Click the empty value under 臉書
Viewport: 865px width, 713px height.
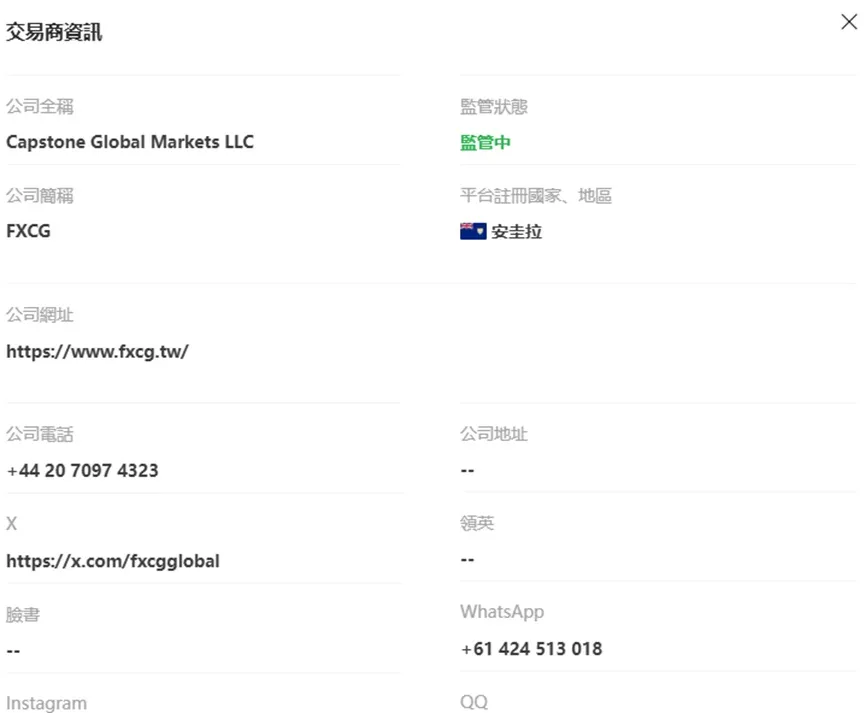click(13, 652)
